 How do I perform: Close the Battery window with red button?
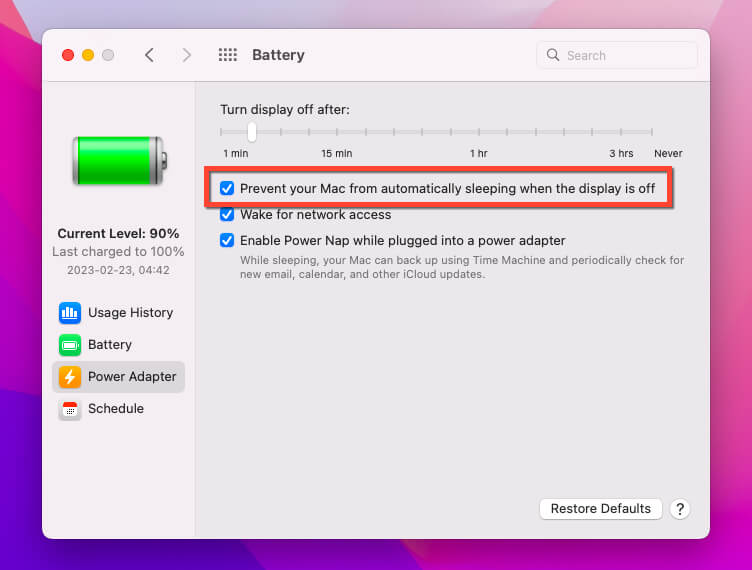[x=68, y=55]
